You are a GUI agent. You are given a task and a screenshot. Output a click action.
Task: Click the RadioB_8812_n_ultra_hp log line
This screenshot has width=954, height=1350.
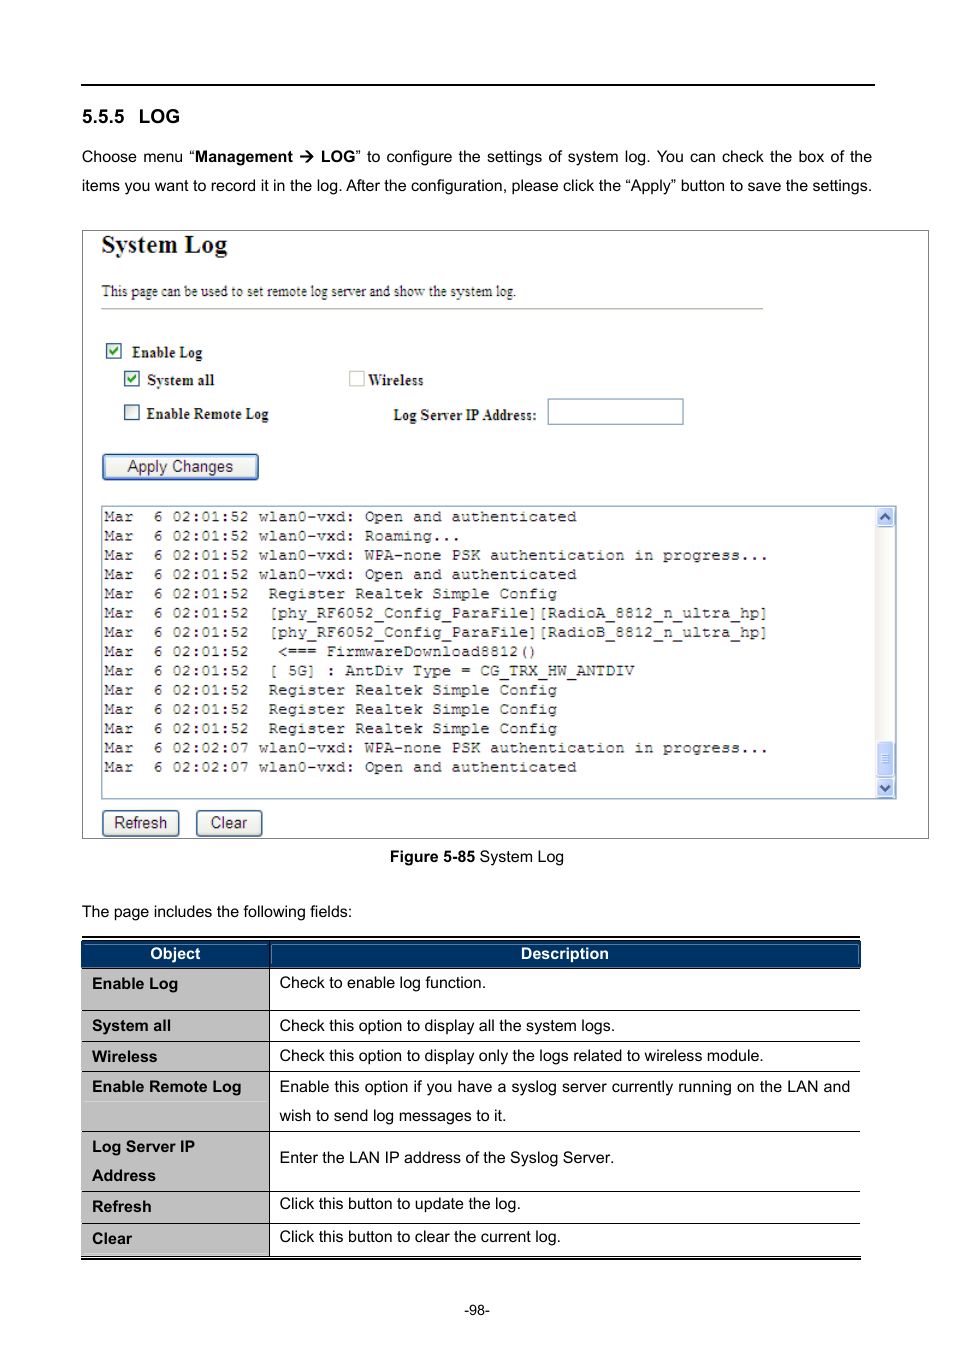click(x=435, y=632)
